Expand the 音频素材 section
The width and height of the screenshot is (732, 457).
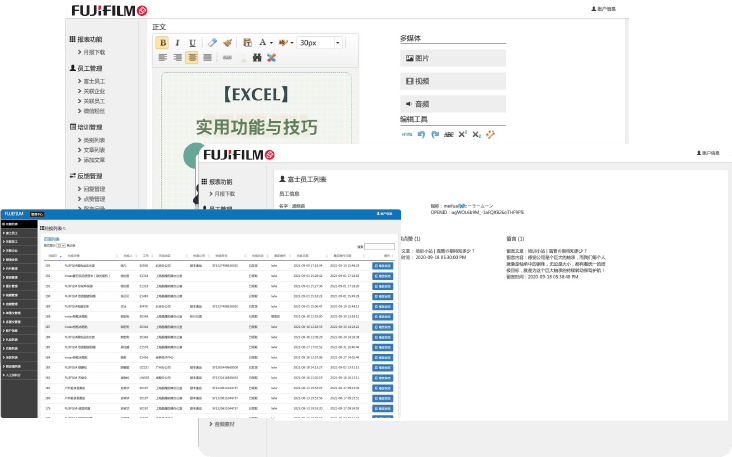click(226, 424)
